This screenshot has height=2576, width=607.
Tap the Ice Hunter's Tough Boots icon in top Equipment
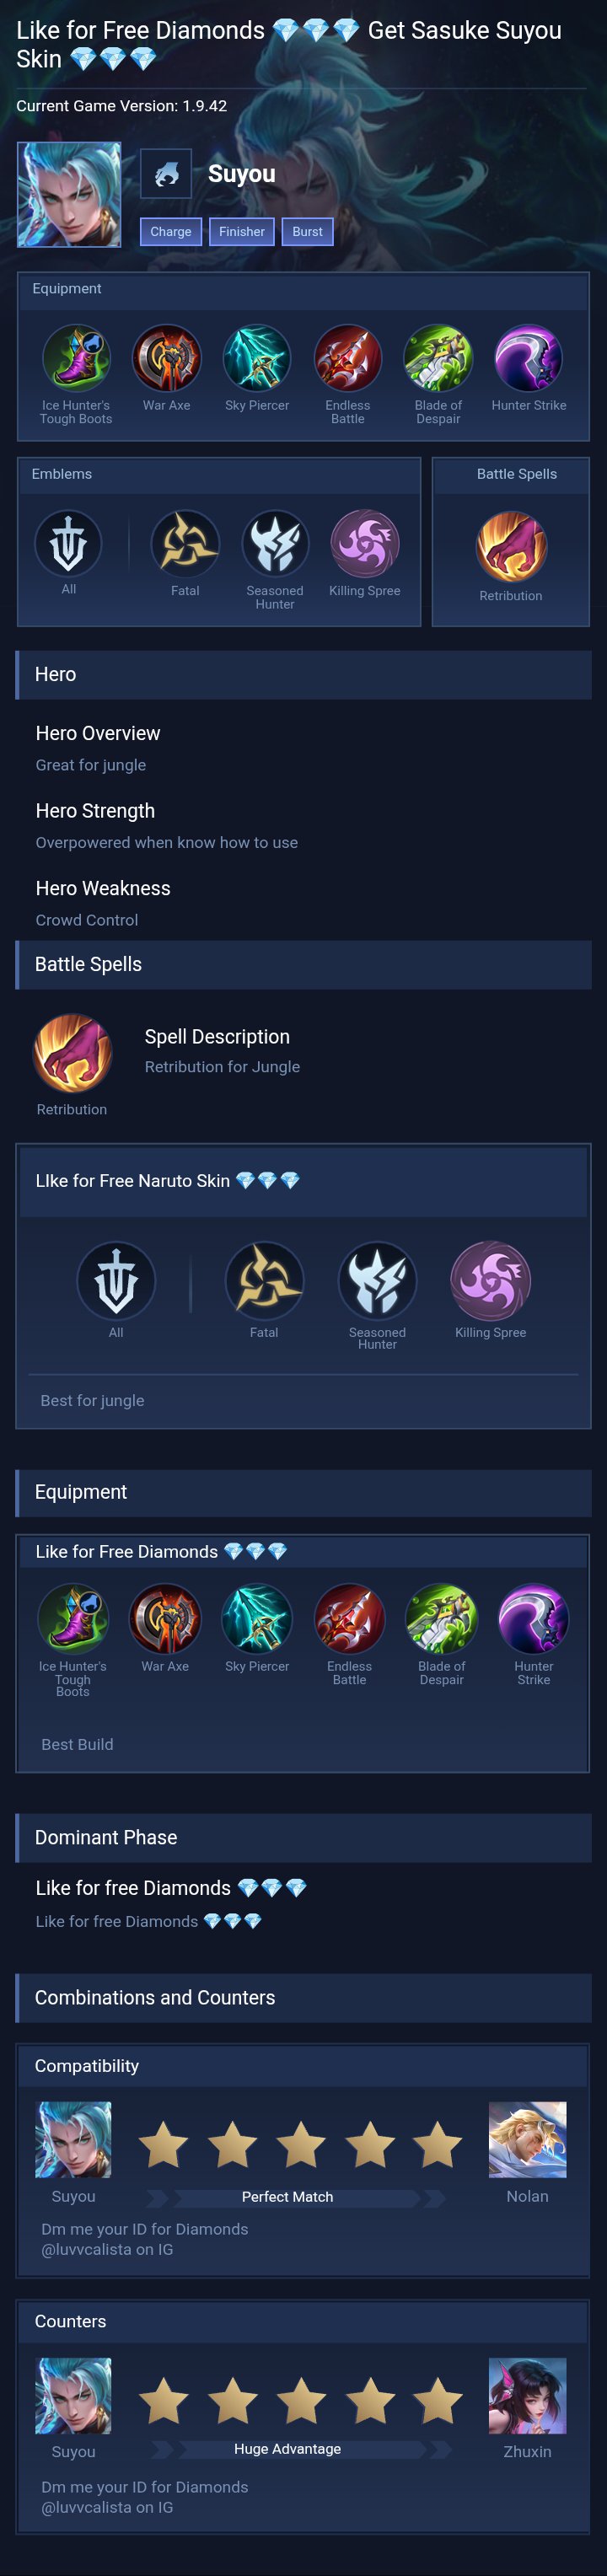pyautogui.click(x=76, y=357)
